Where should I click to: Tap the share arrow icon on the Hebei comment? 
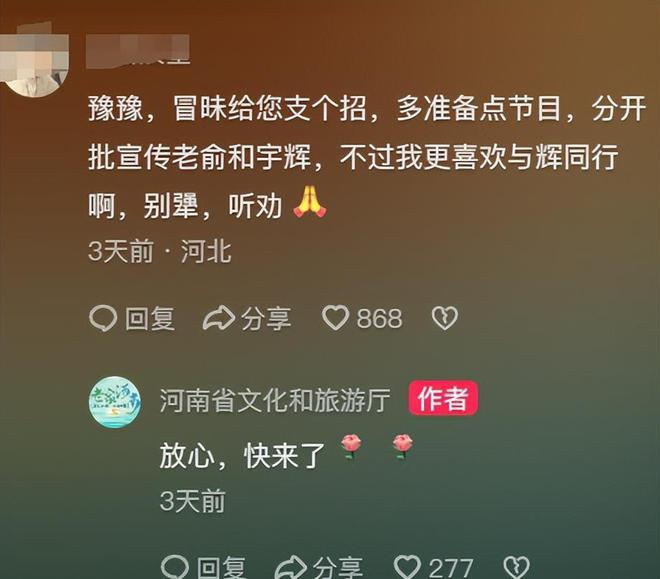click(x=219, y=318)
